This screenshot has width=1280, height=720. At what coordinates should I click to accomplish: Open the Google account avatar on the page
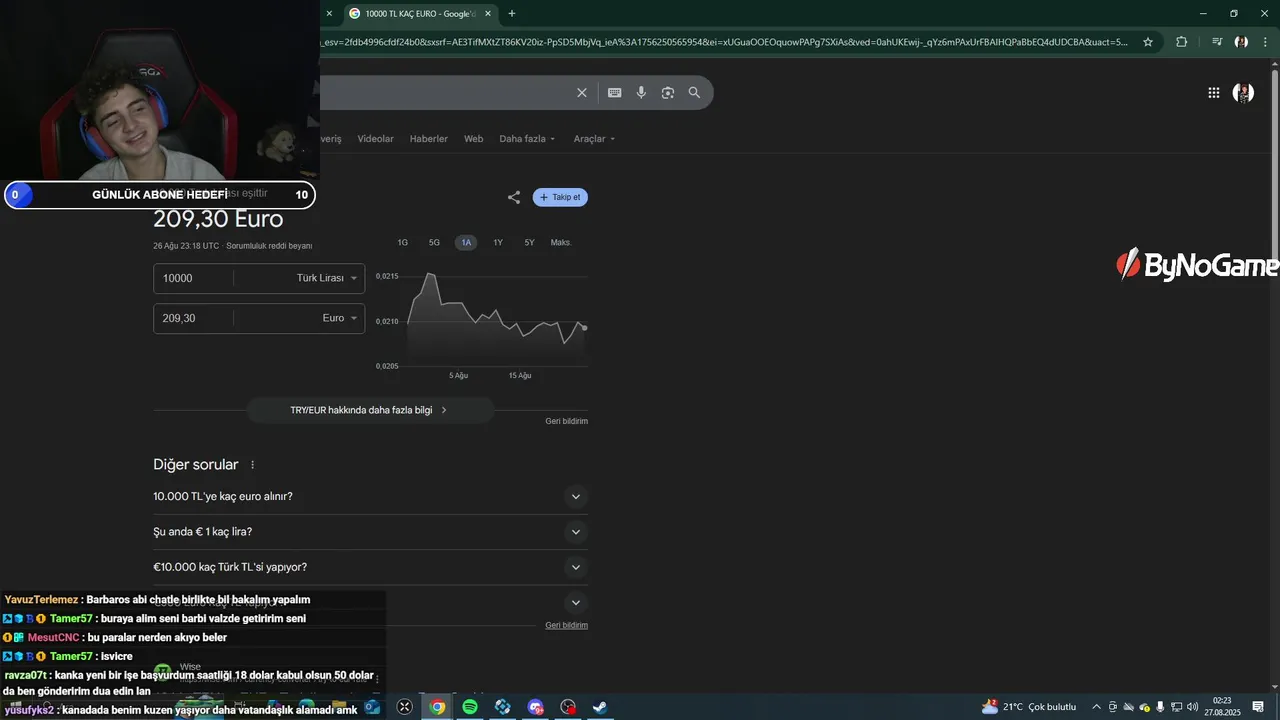[1243, 93]
